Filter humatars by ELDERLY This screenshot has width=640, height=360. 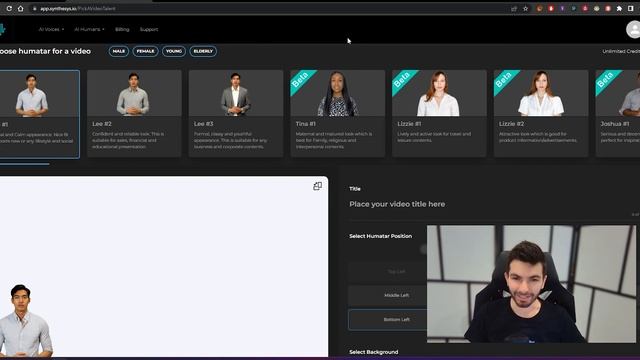pyautogui.click(x=203, y=51)
